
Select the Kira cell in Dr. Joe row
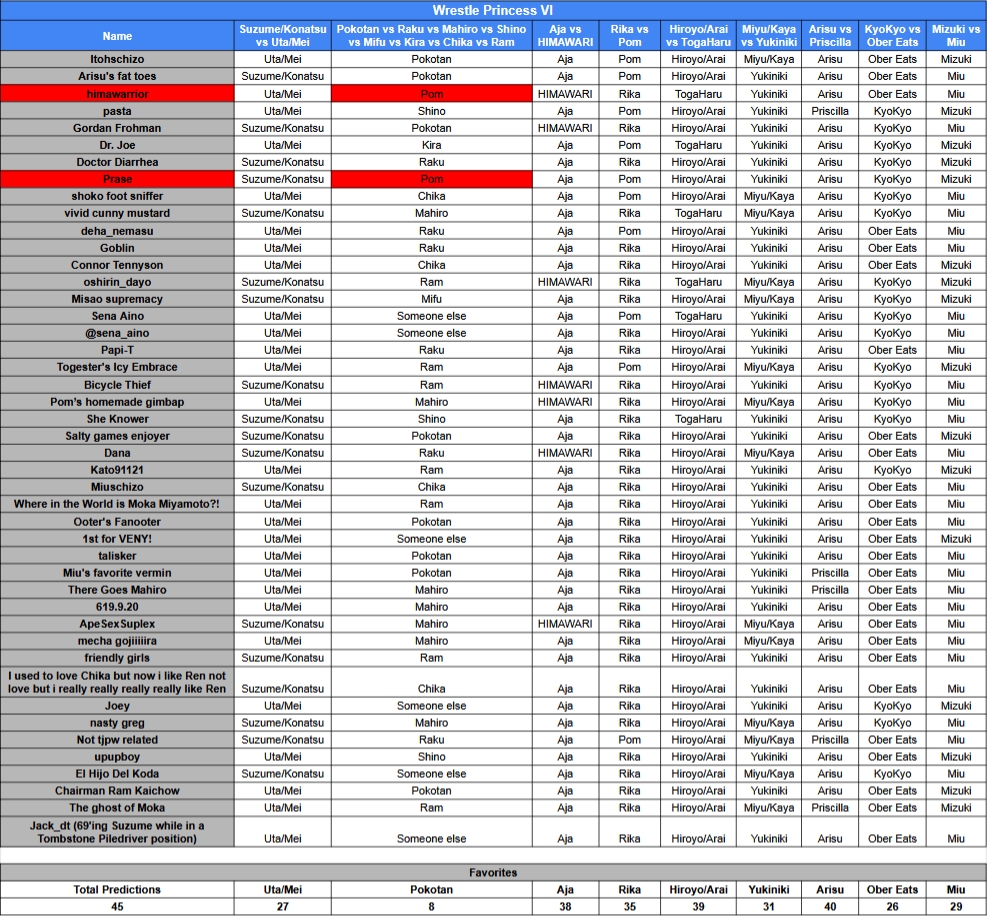431,145
